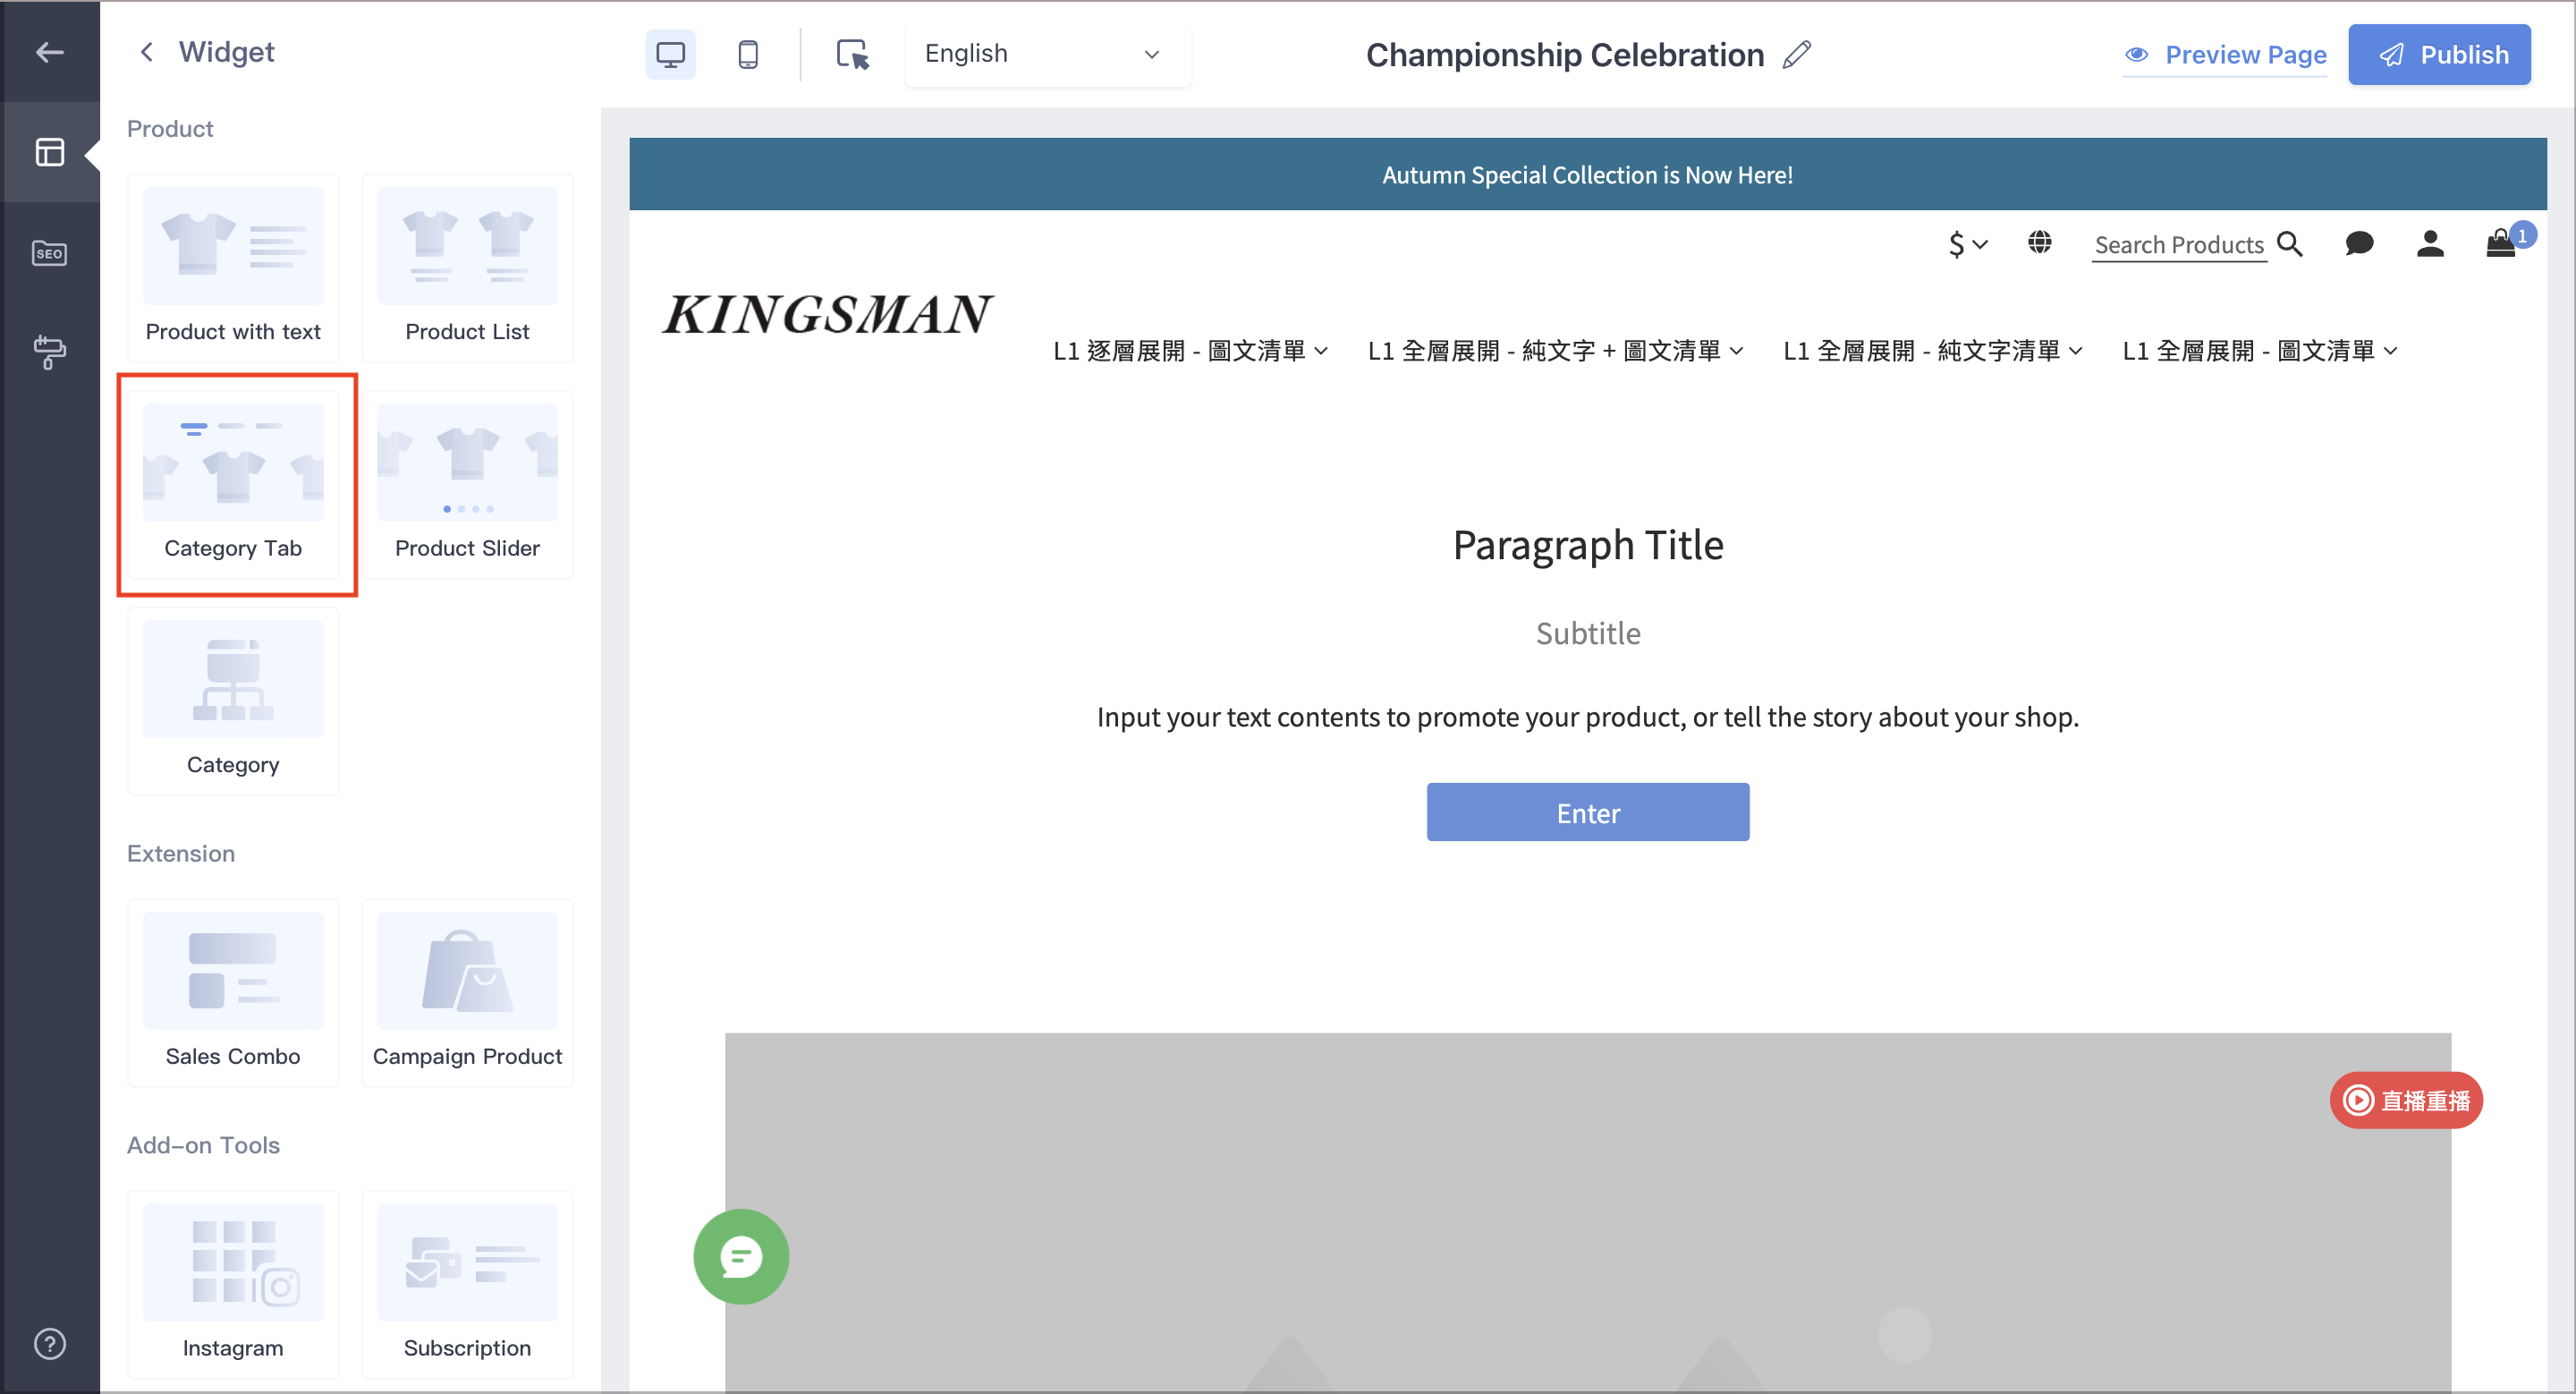Add the Category widget
This screenshot has height=1394, width=2576.
pyautogui.click(x=233, y=701)
